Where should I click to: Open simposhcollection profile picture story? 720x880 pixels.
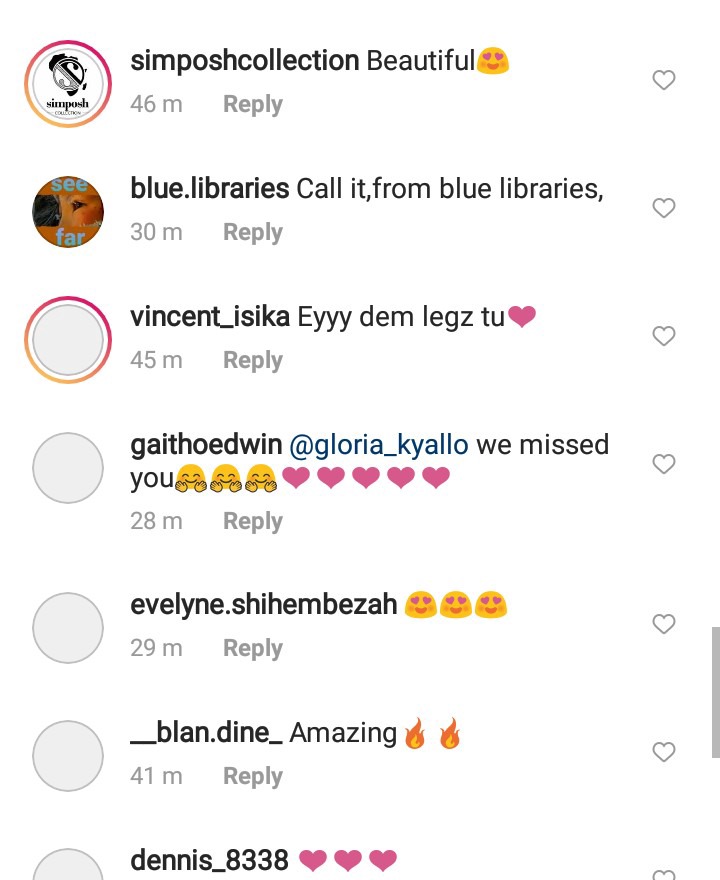pyautogui.click(x=68, y=84)
